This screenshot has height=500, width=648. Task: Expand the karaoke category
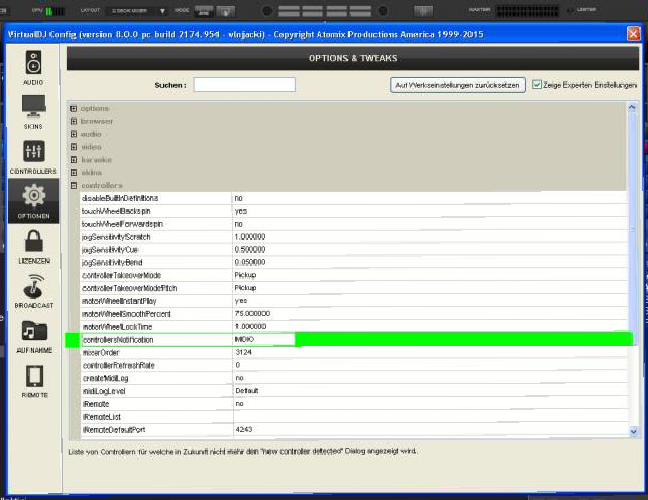[x=74, y=160]
